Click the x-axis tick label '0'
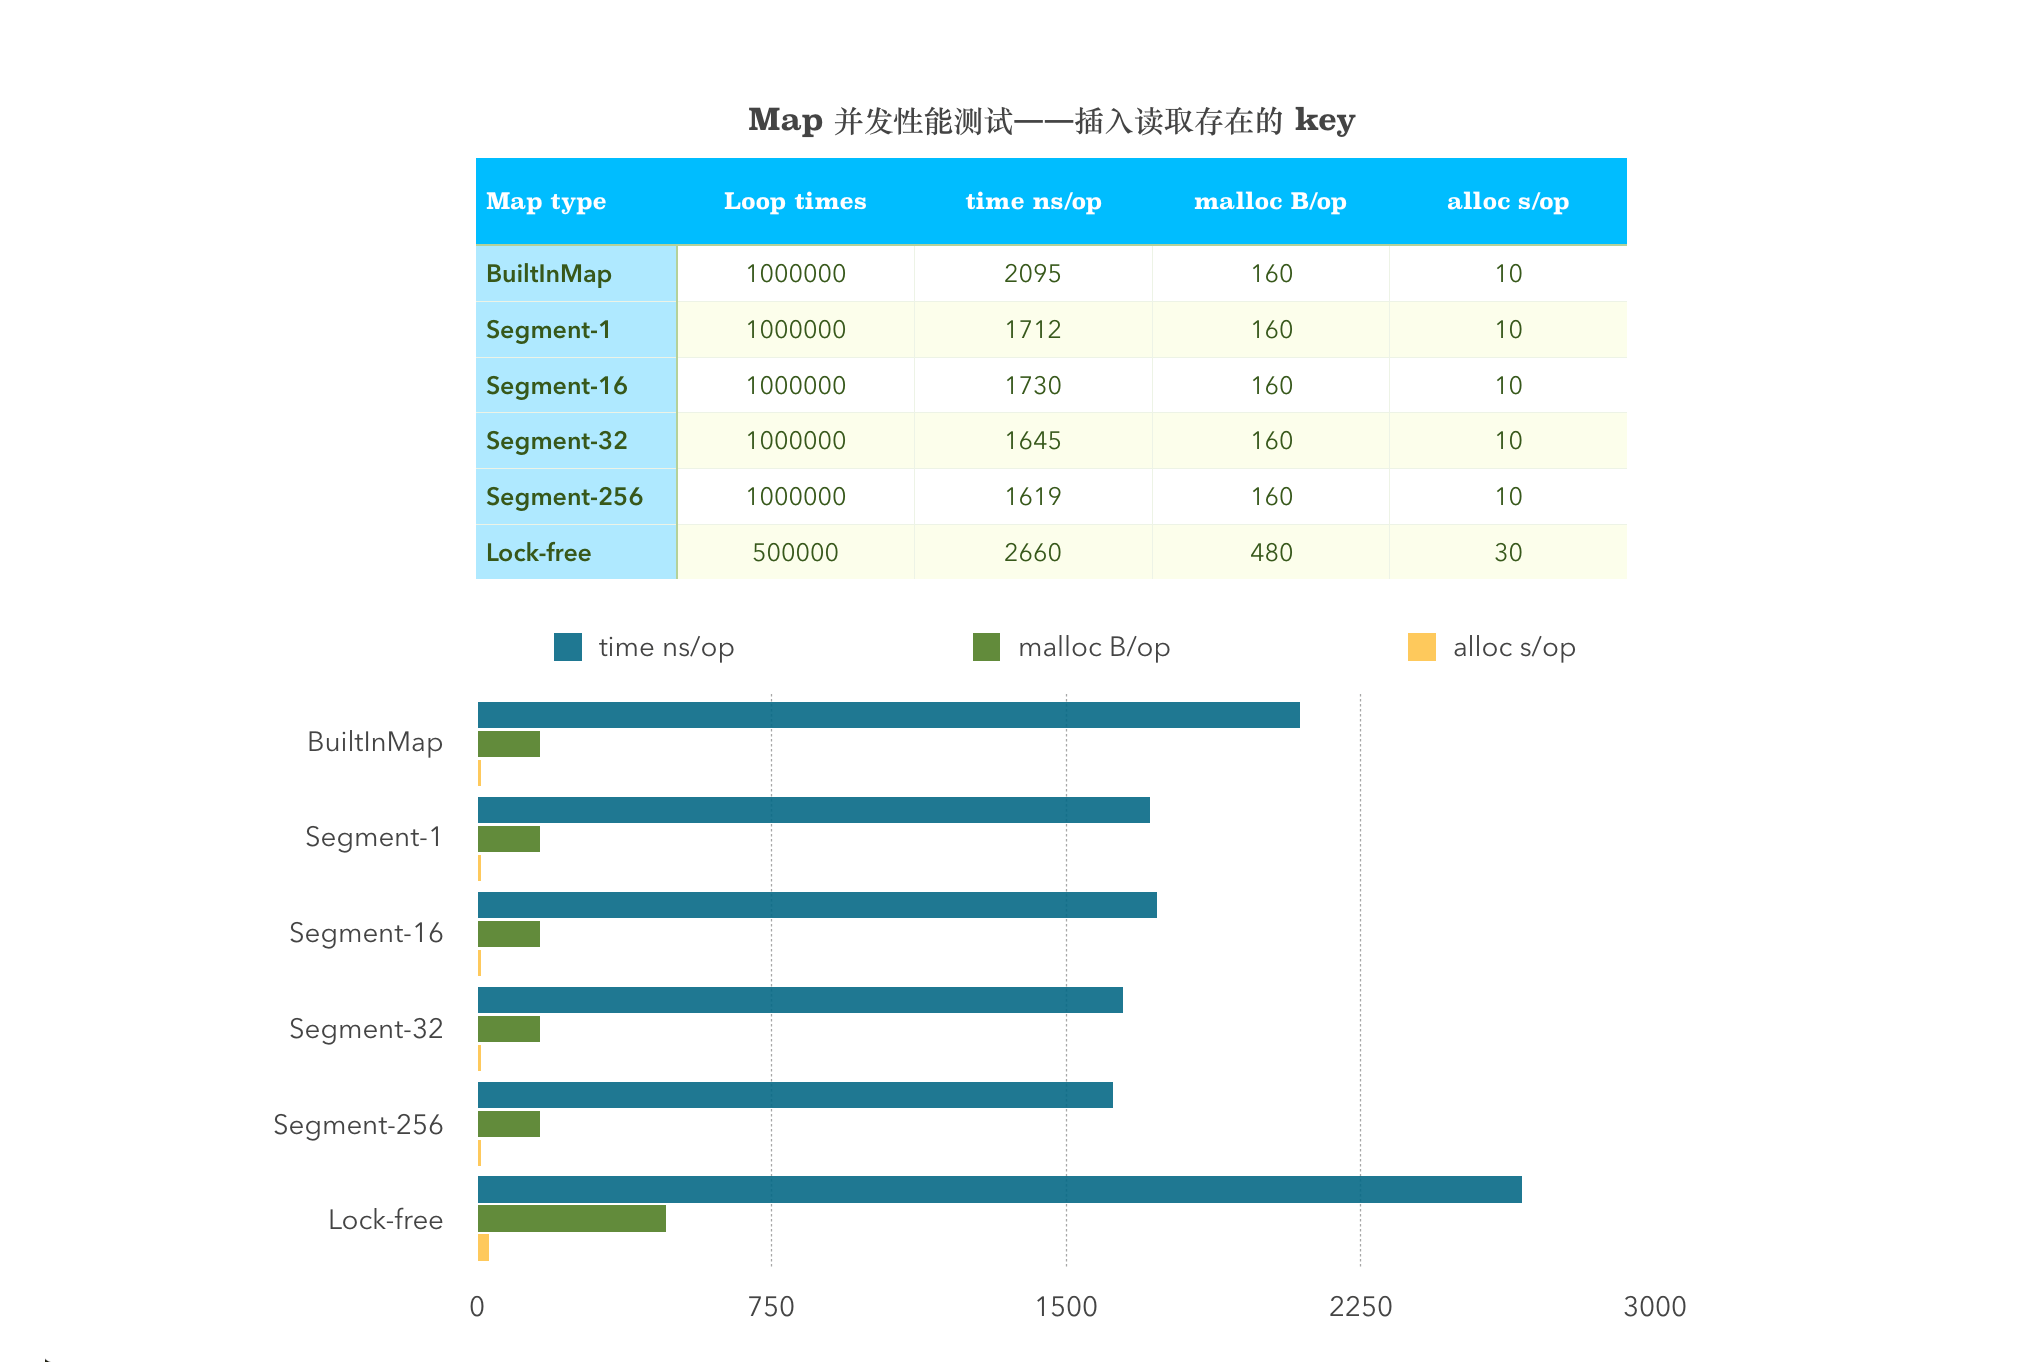Viewport: 2043px width, 1362px height. [x=477, y=1306]
